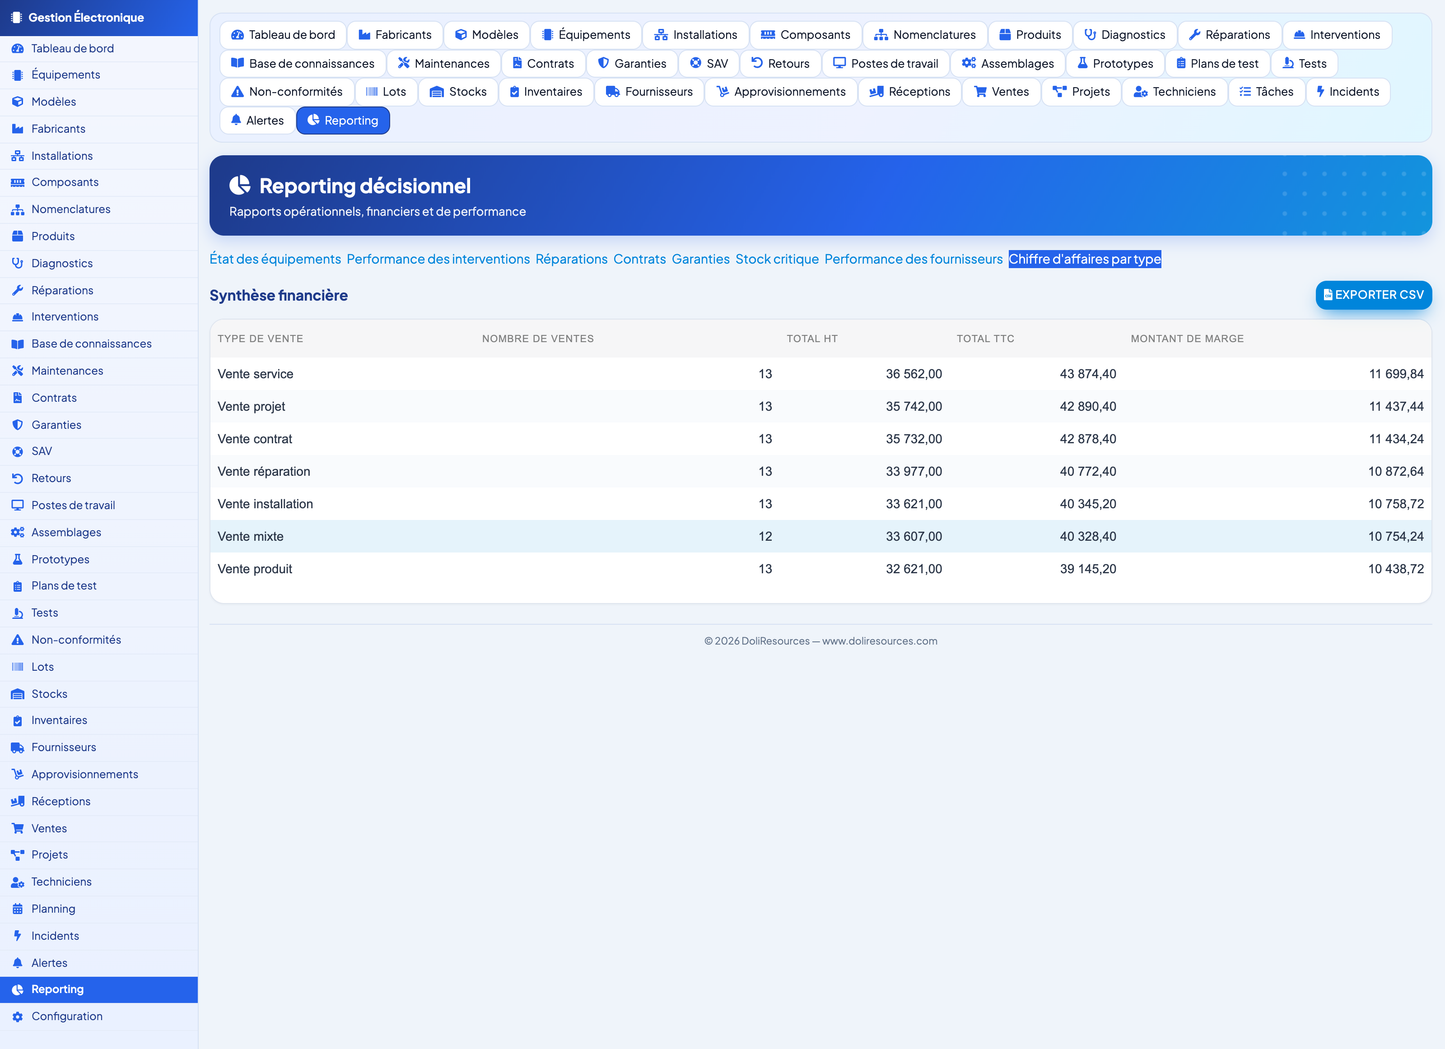Switch to Stock critique report tab

[777, 259]
